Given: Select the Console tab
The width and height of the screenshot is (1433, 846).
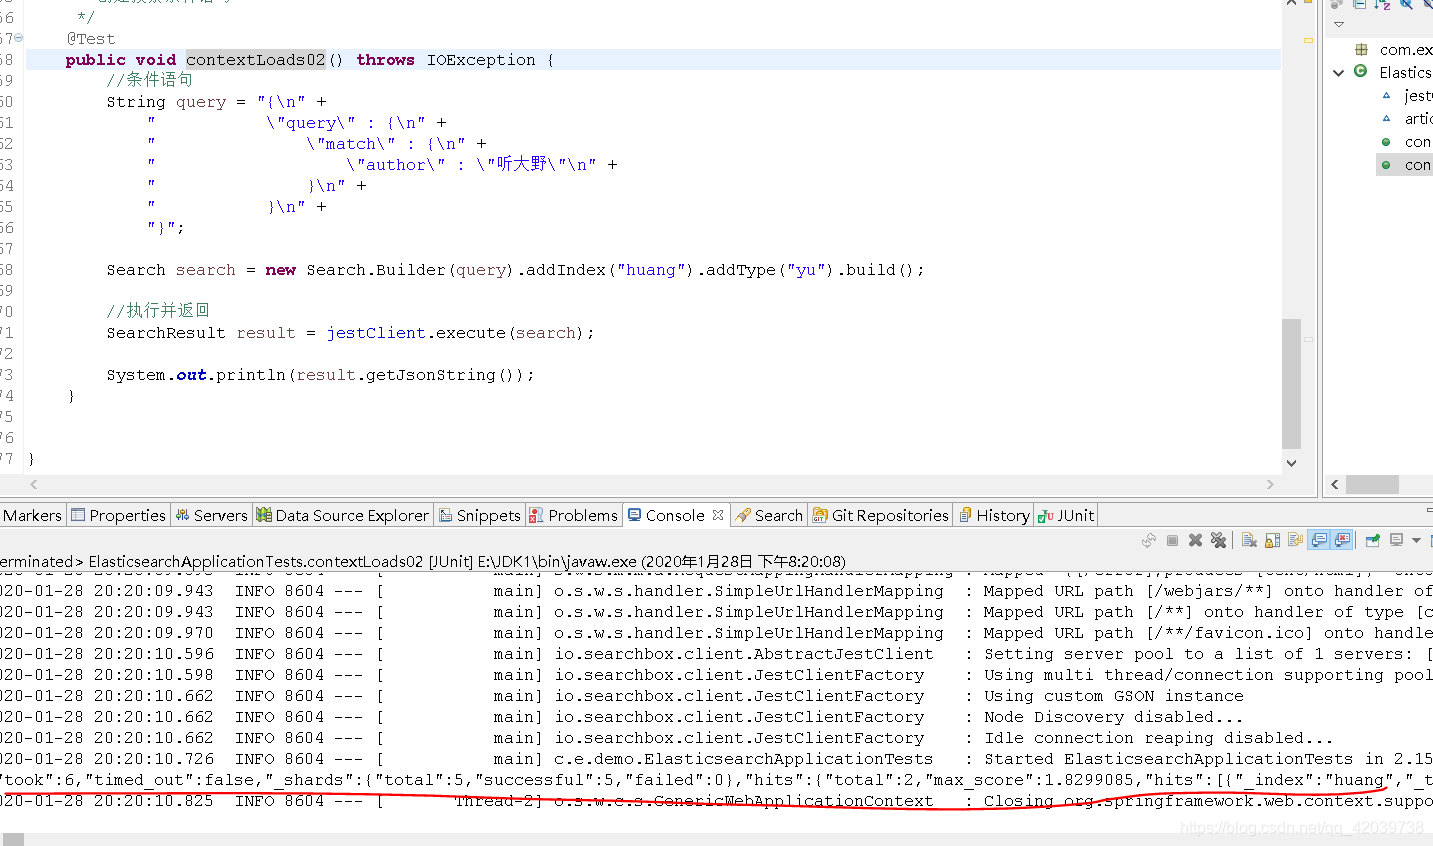Looking at the screenshot, I should [x=675, y=515].
